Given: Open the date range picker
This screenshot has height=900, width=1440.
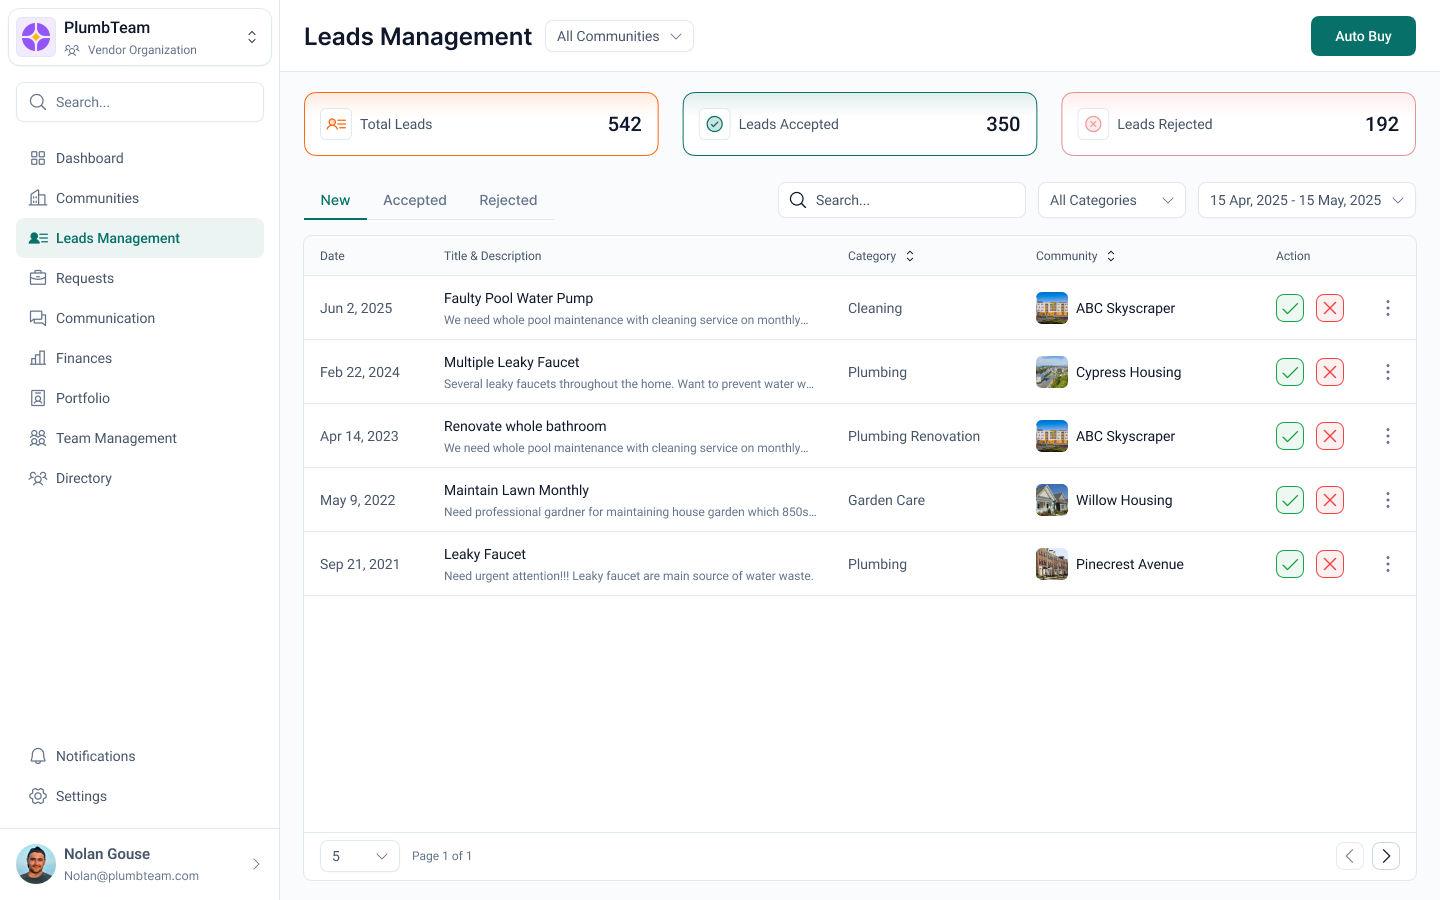Looking at the screenshot, I should click(x=1306, y=200).
